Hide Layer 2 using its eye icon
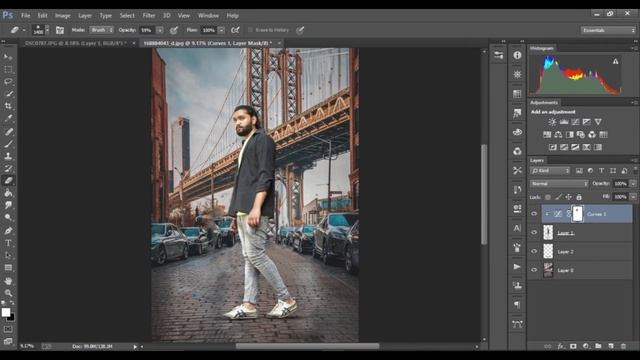 534,251
